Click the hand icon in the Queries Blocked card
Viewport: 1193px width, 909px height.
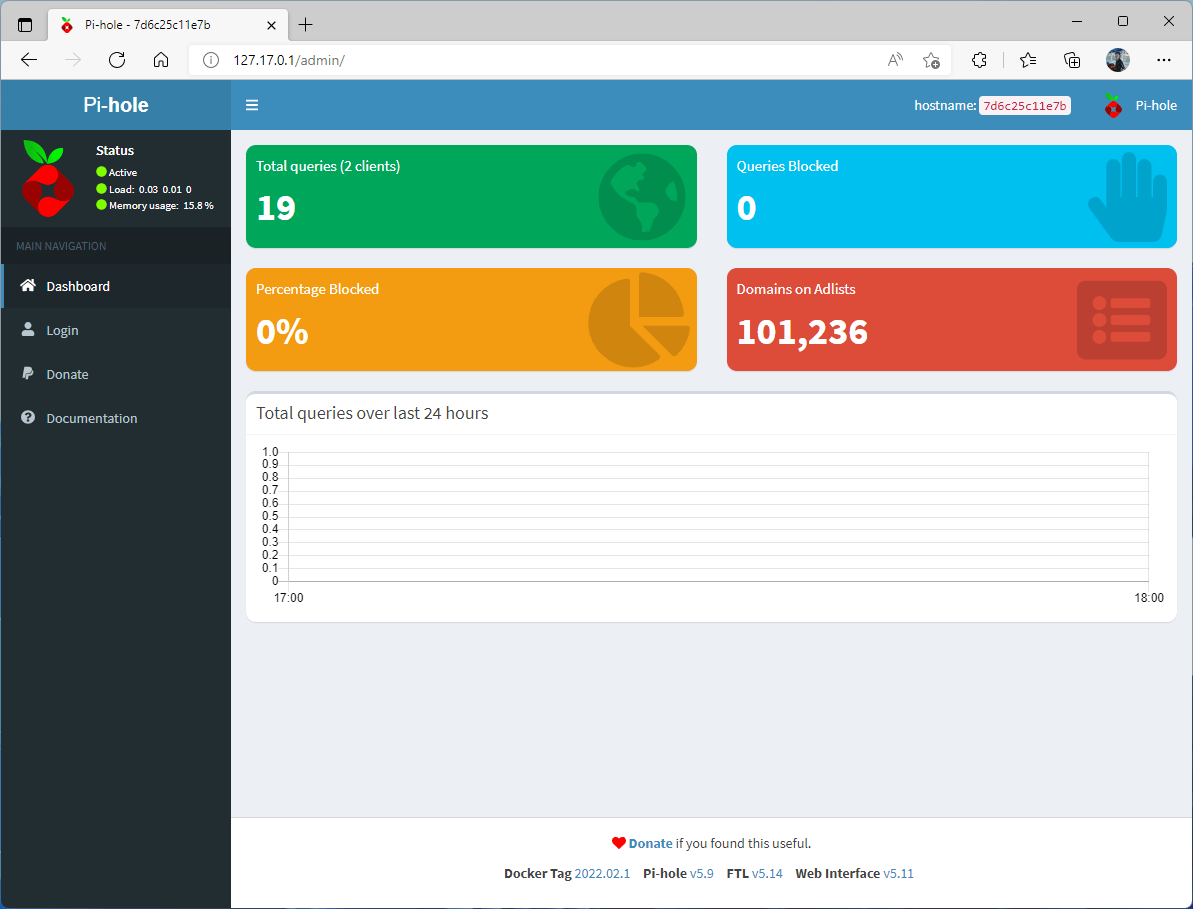tap(1128, 197)
